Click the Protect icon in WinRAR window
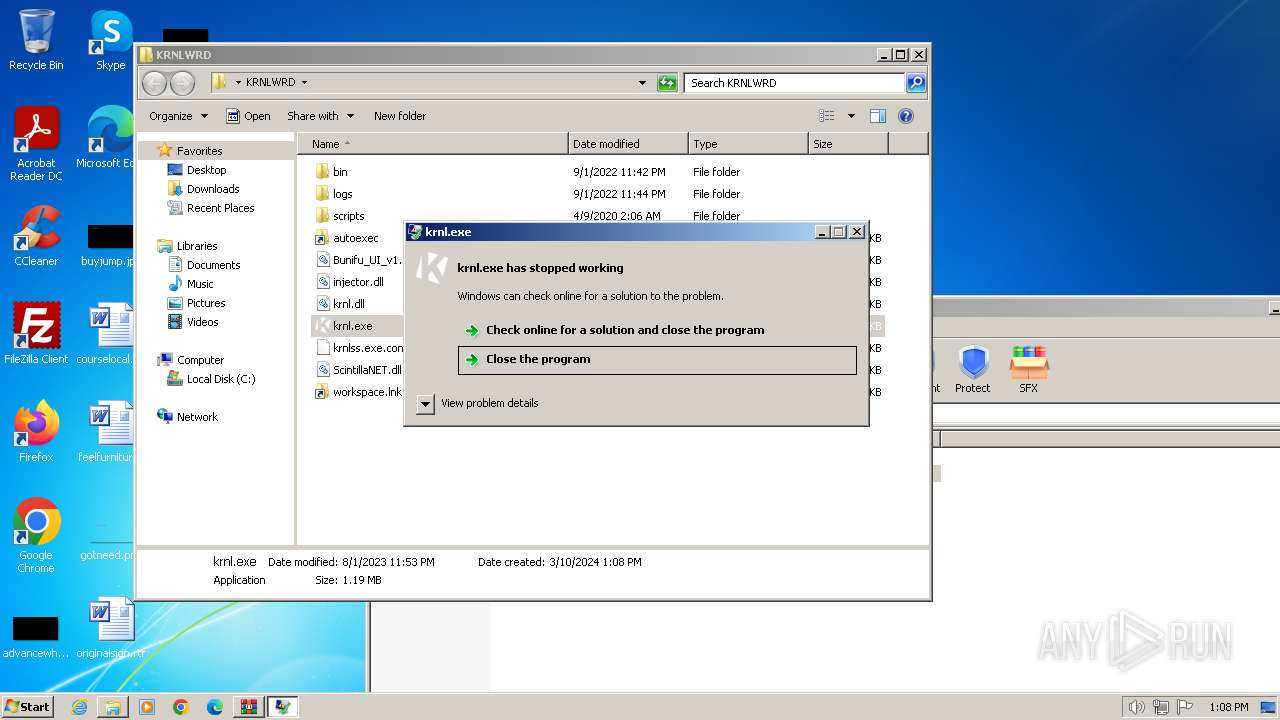The height and width of the screenshot is (720, 1280). 972,369
